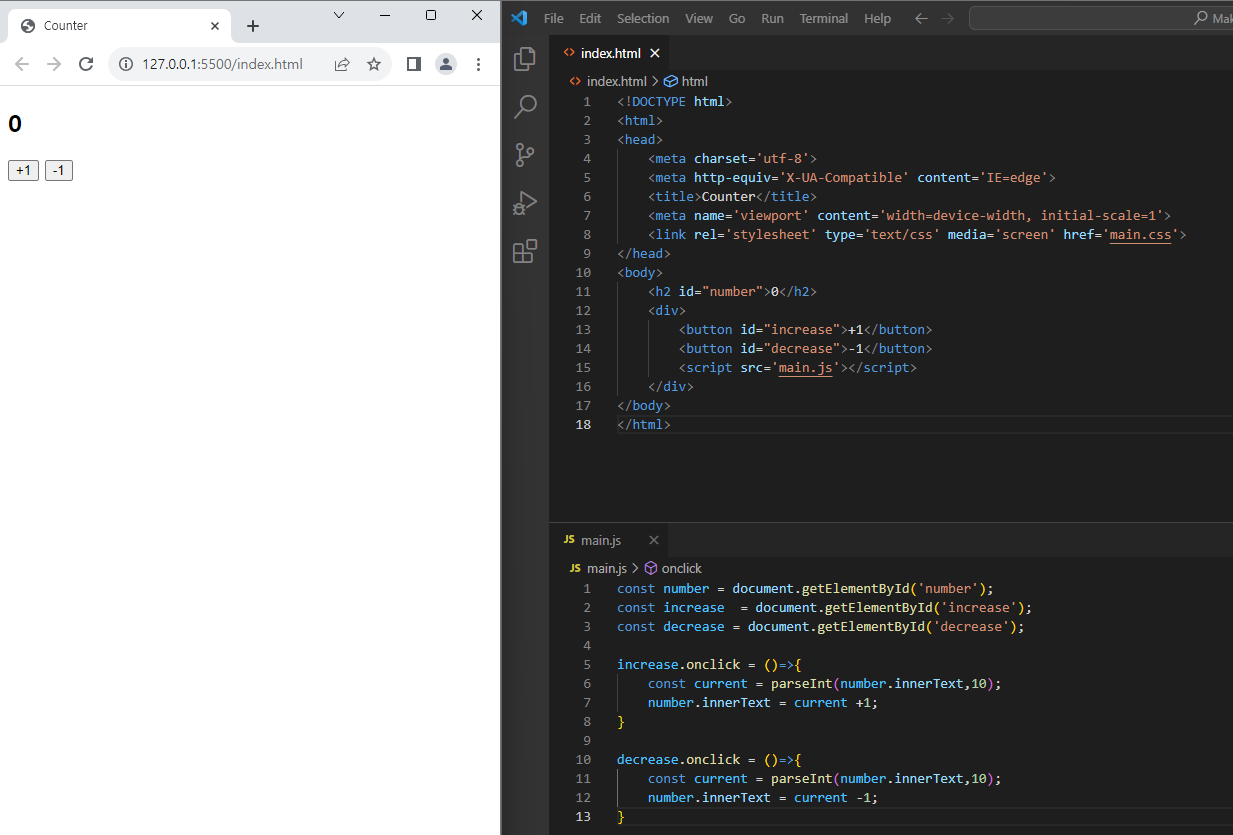
Task: Open the Edit menu
Action: (x=590, y=18)
